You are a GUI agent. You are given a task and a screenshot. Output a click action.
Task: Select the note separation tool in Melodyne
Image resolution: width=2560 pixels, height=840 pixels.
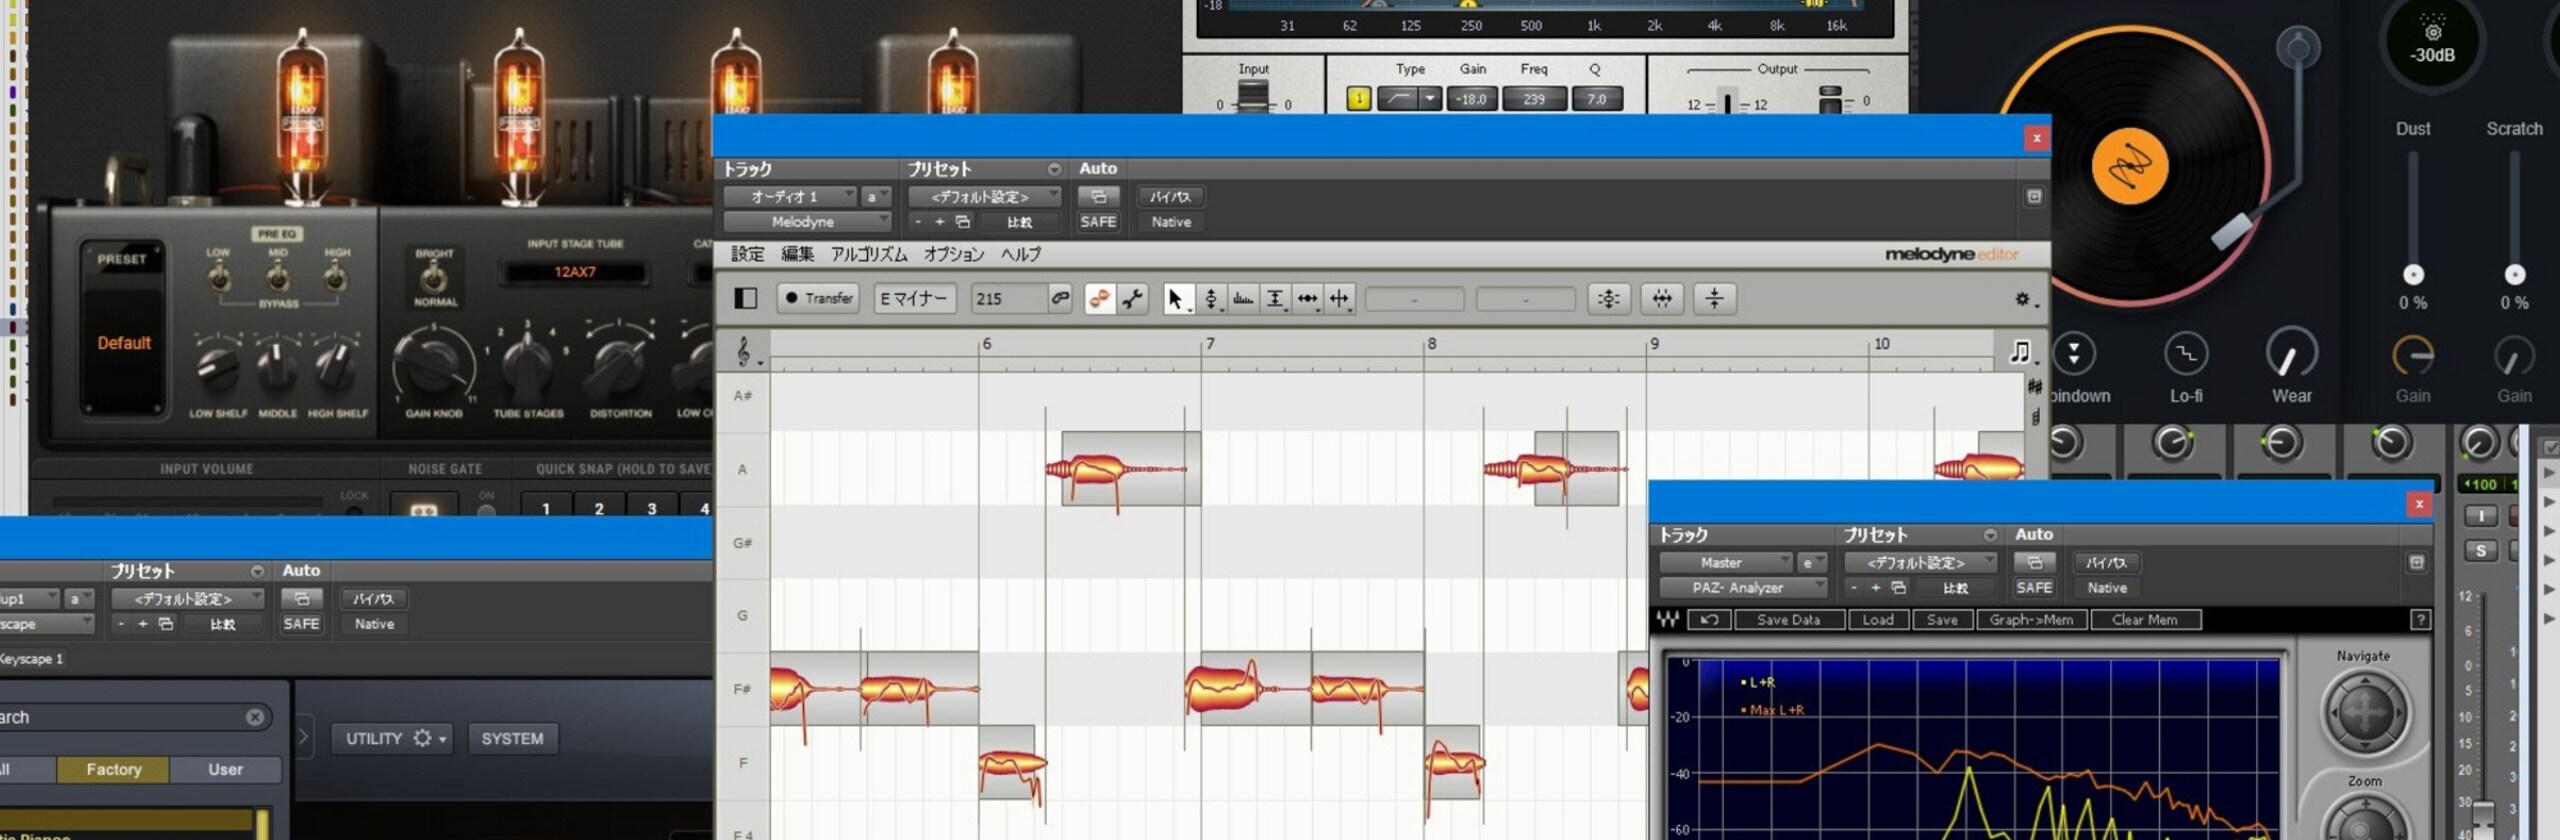(x=1339, y=299)
